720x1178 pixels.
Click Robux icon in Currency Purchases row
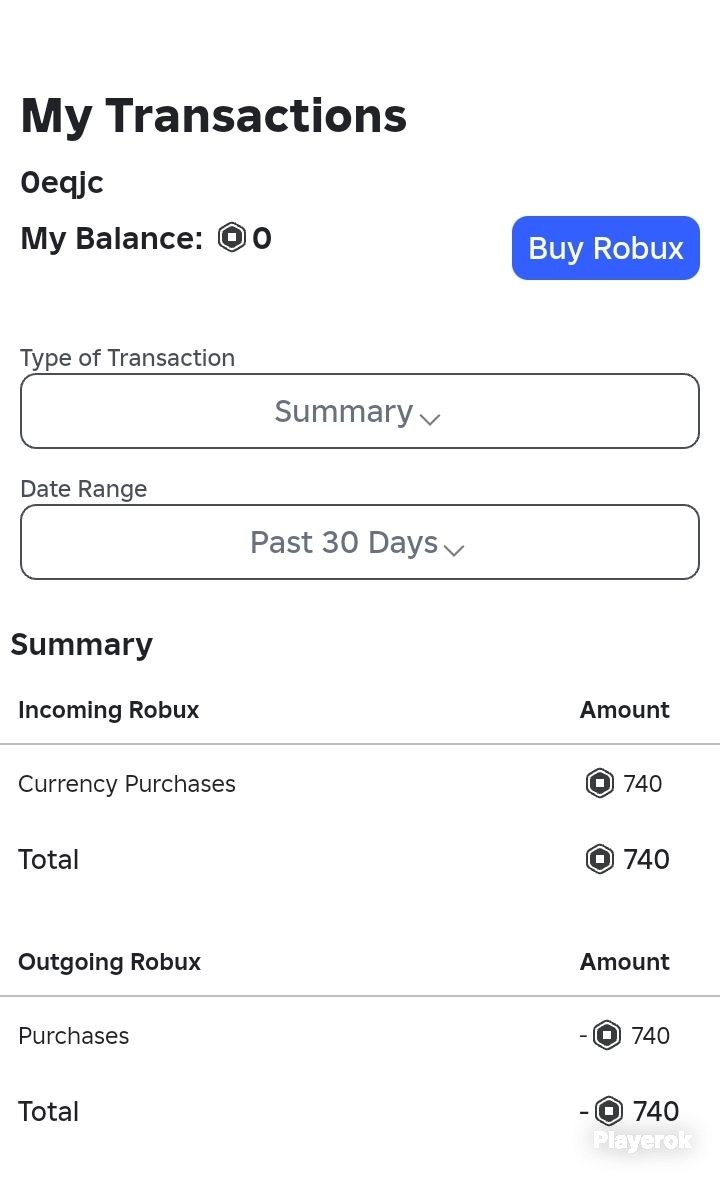(599, 784)
